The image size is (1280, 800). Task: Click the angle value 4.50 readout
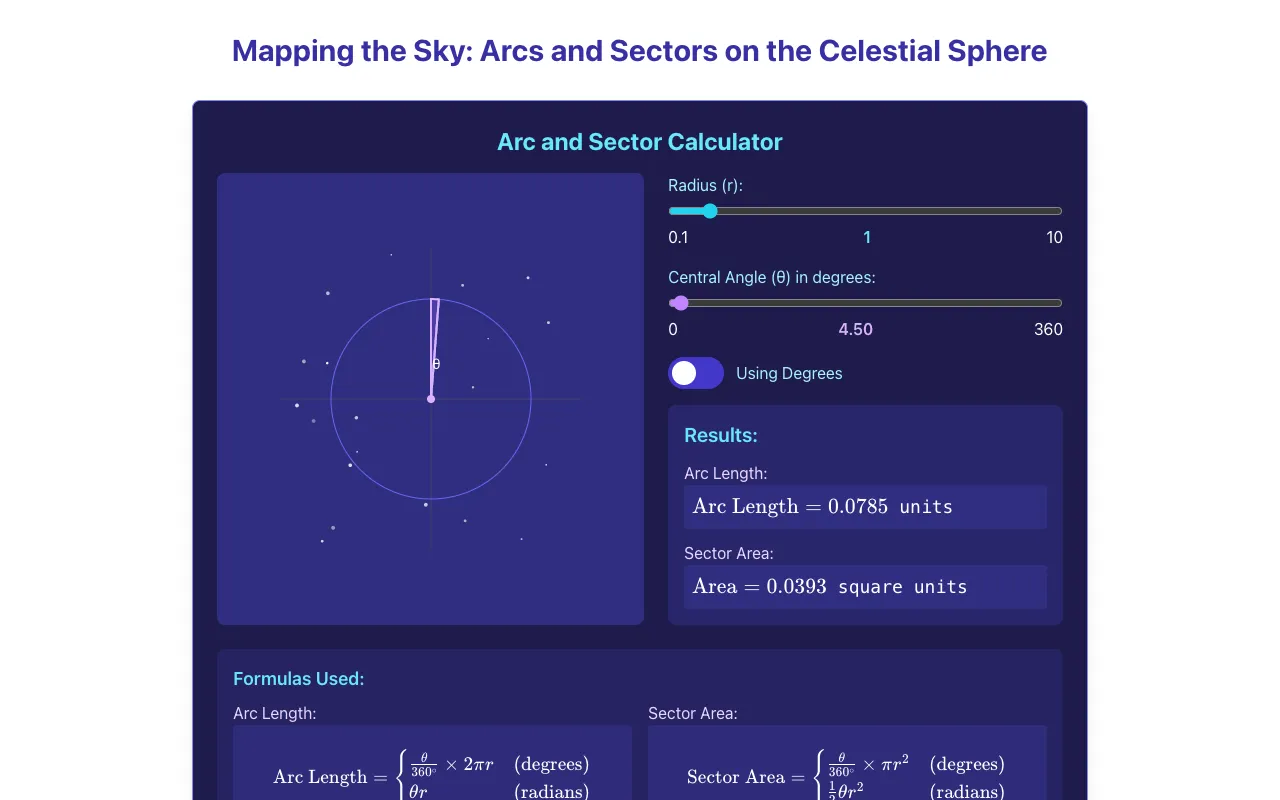pyautogui.click(x=856, y=329)
